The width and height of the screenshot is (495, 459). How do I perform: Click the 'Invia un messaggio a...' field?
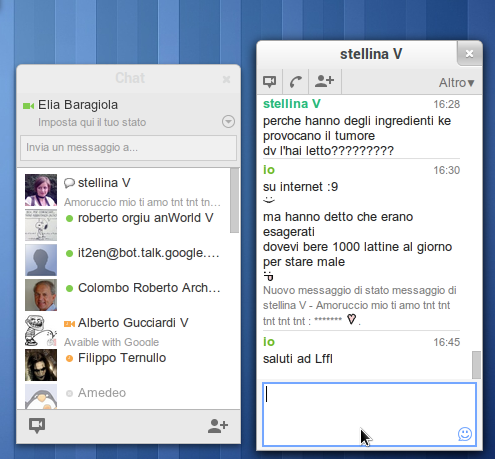tap(128, 147)
